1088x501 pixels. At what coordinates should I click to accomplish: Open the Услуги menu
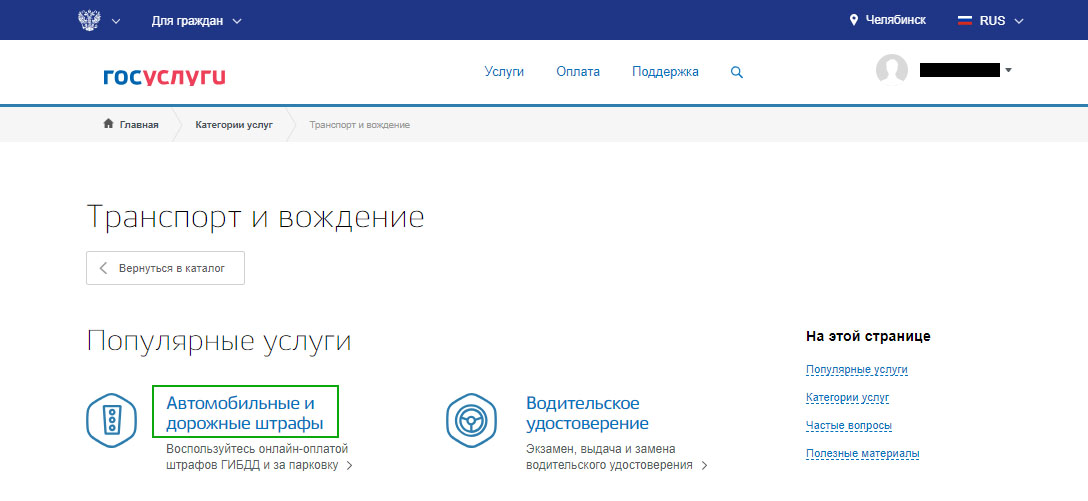[x=504, y=71]
